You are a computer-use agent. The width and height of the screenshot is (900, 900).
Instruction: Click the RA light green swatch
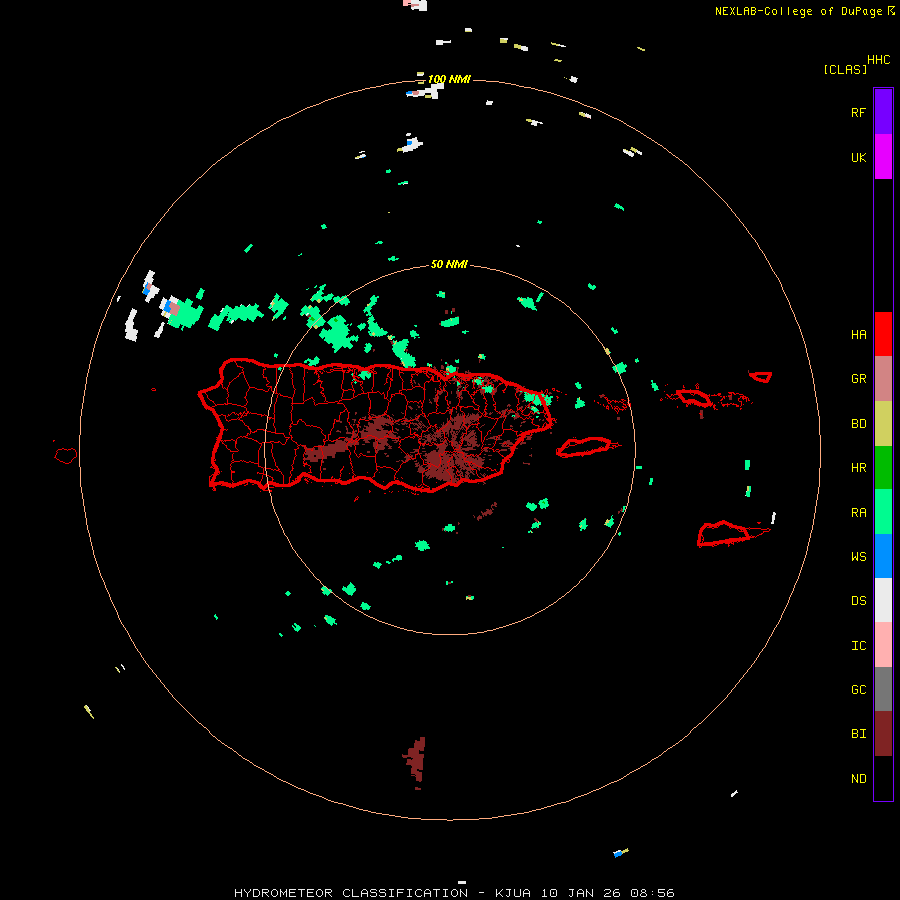(x=883, y=512)
